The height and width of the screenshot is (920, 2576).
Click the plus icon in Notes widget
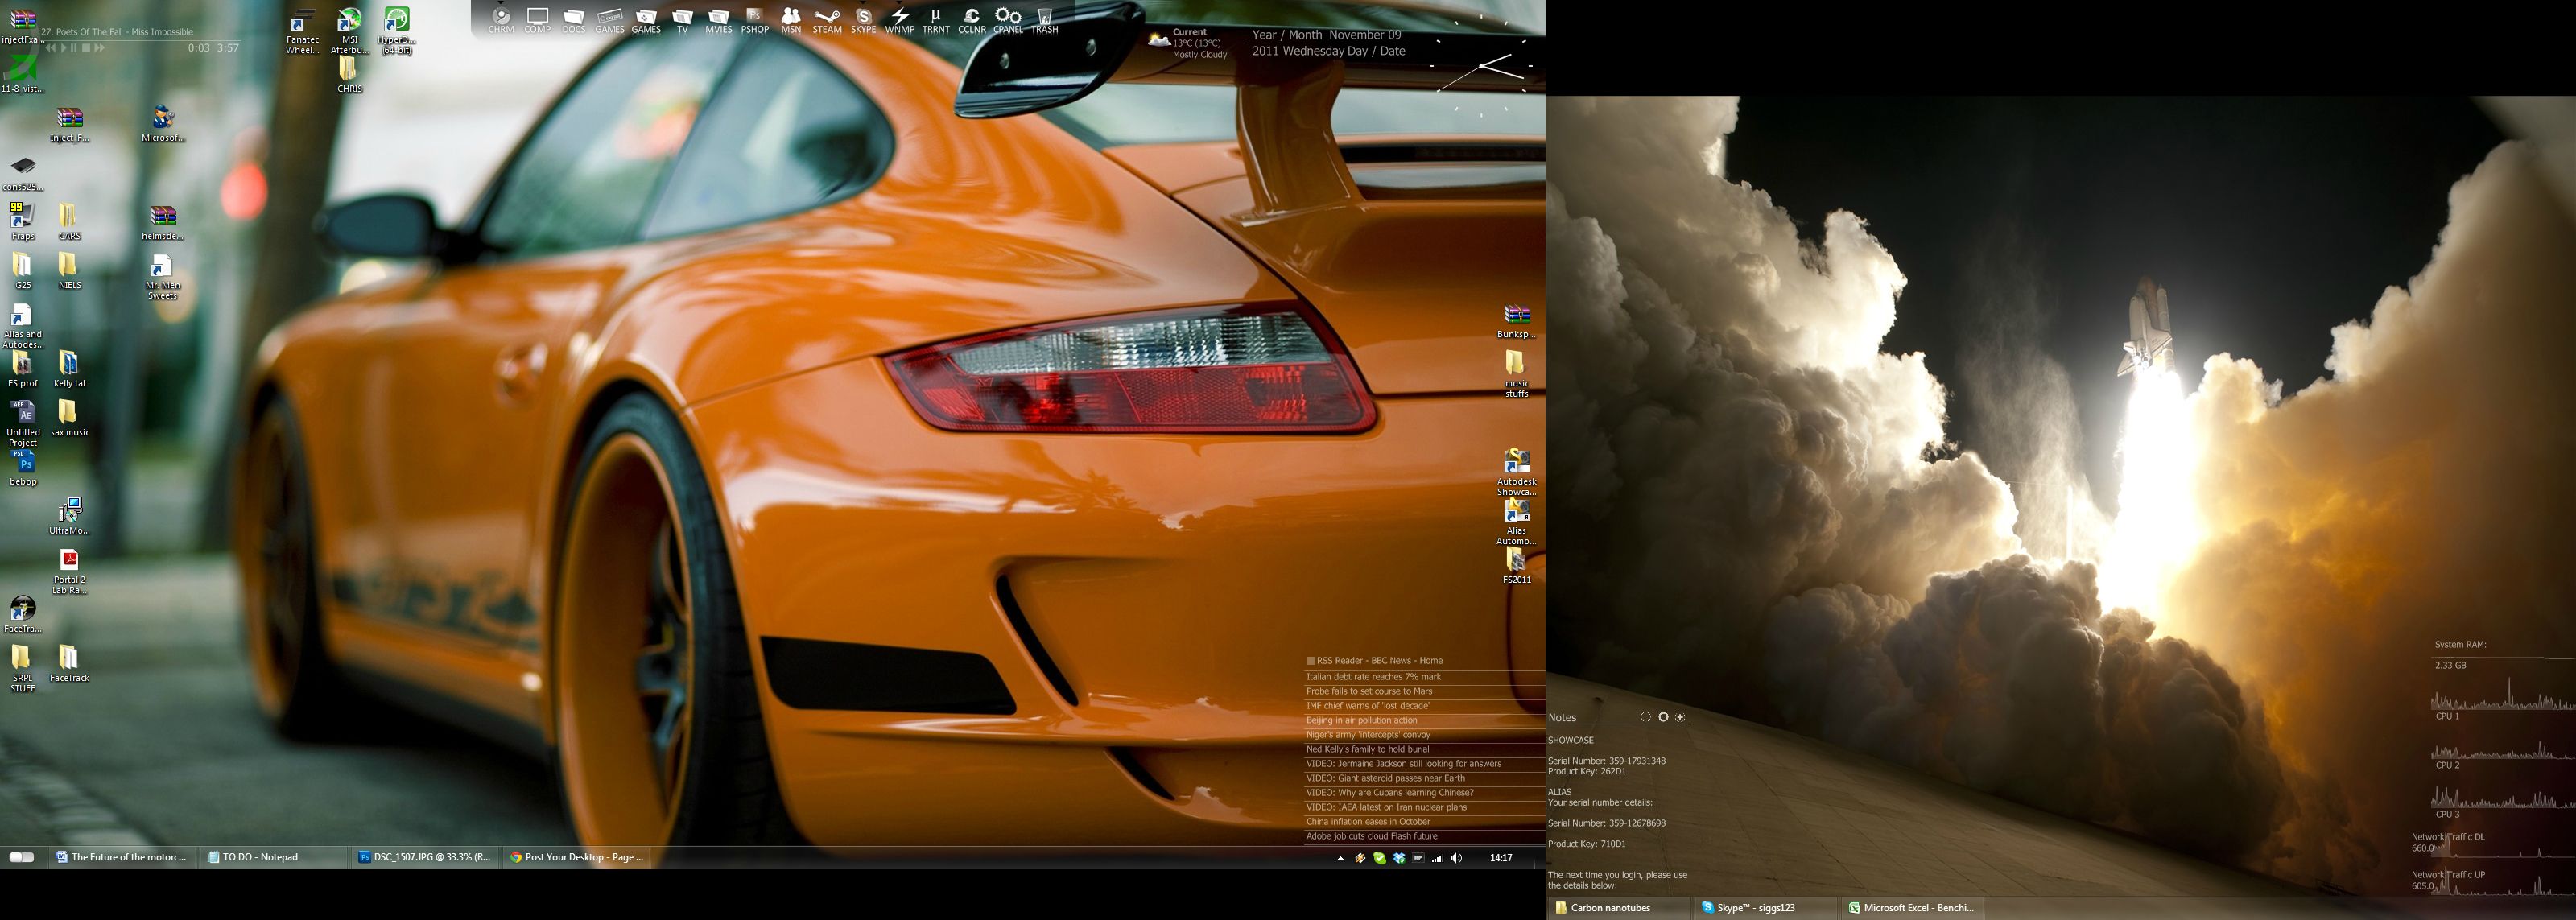tap(1680, 717)
